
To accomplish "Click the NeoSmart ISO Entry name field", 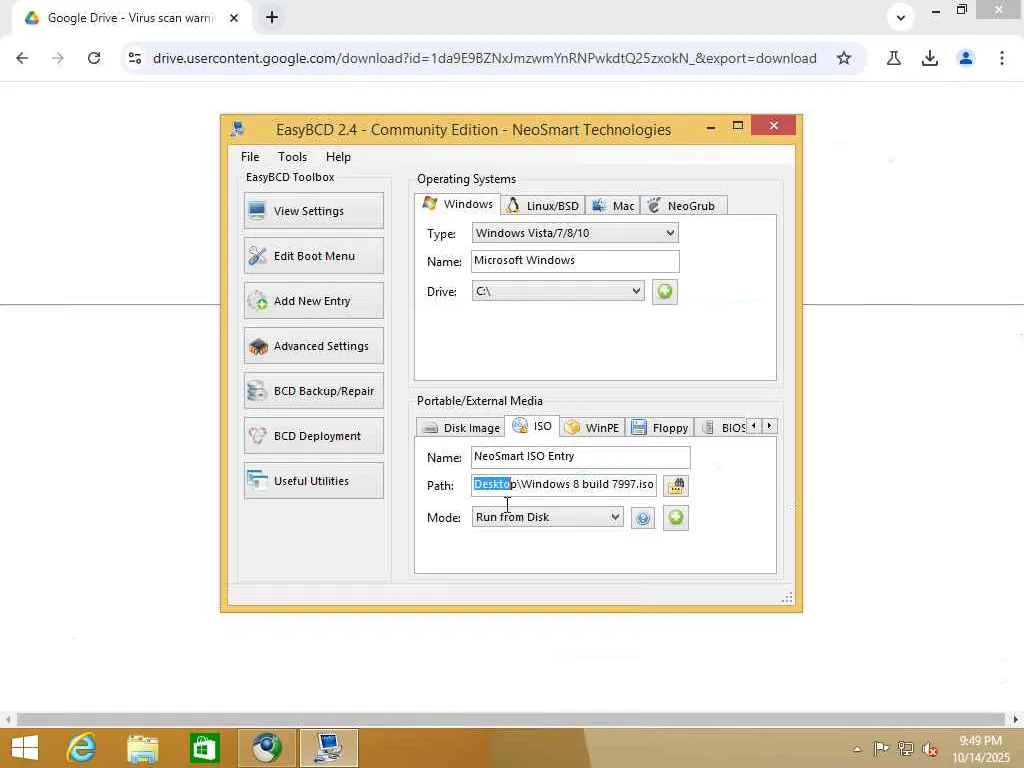I will coord(581,456).
